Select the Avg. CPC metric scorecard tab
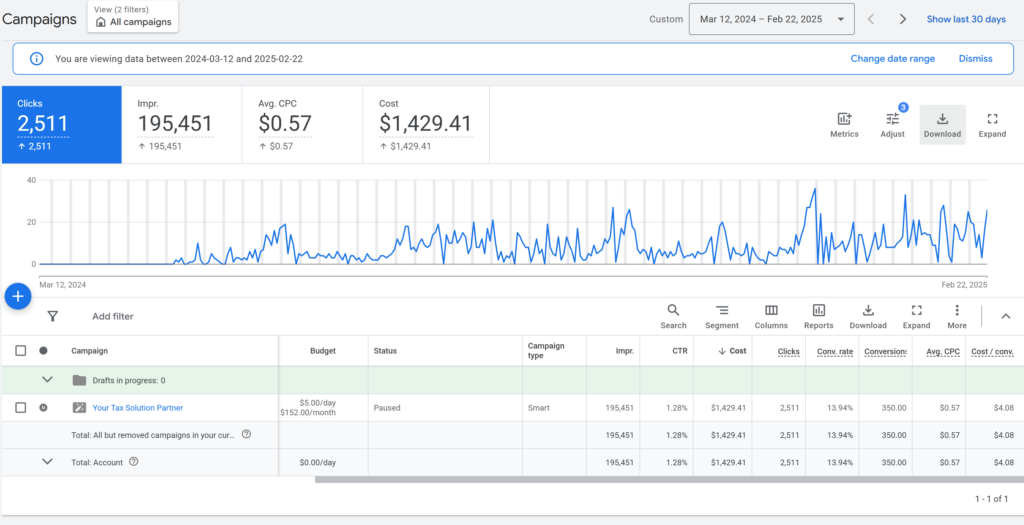 pyautogui.click(x=301, y=124)
